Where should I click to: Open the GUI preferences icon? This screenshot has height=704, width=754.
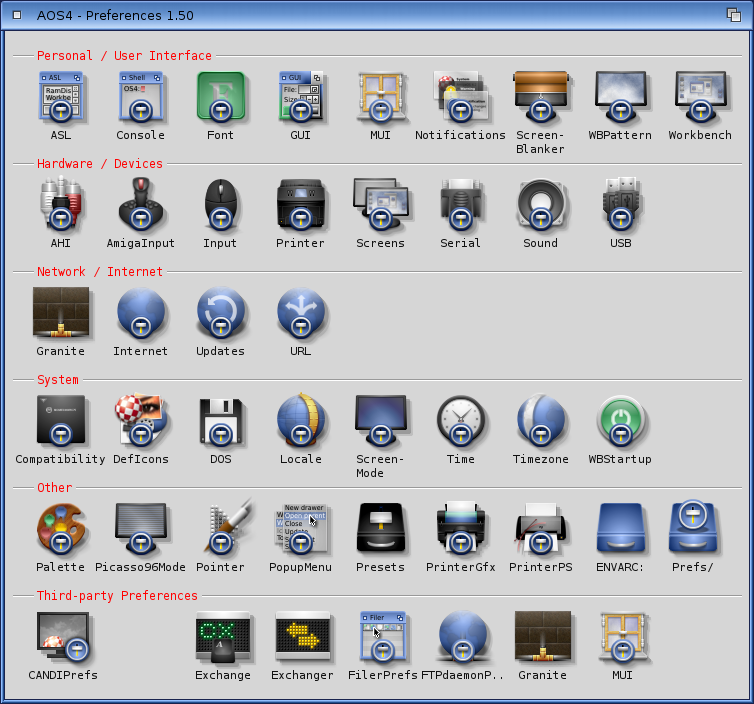[301, 97]
